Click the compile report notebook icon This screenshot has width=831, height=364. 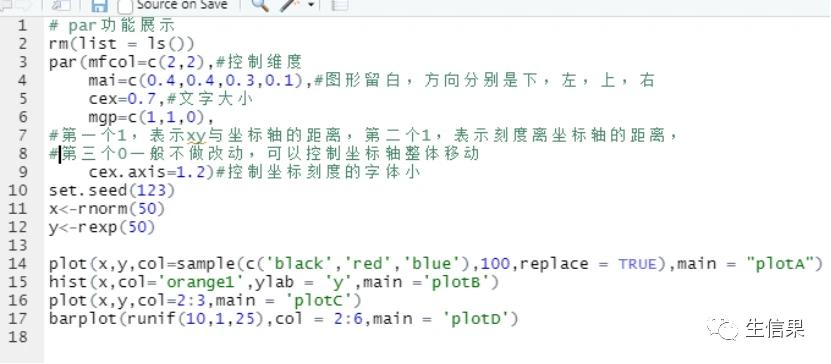(339, 5)
